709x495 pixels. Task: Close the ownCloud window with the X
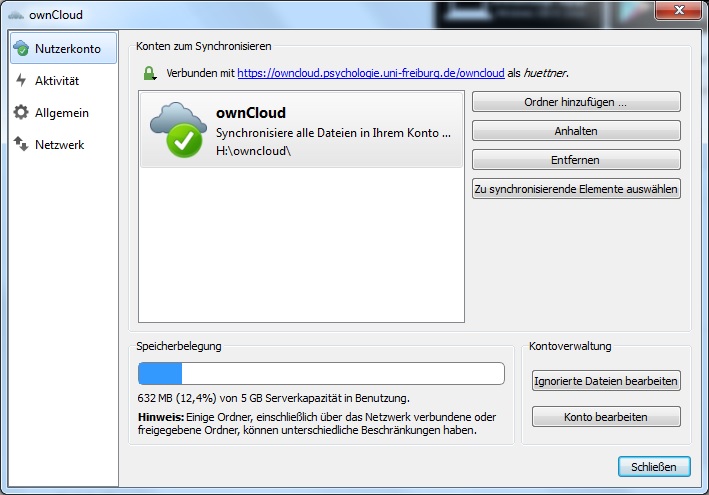pyautogui.click(x=678, y=10)
